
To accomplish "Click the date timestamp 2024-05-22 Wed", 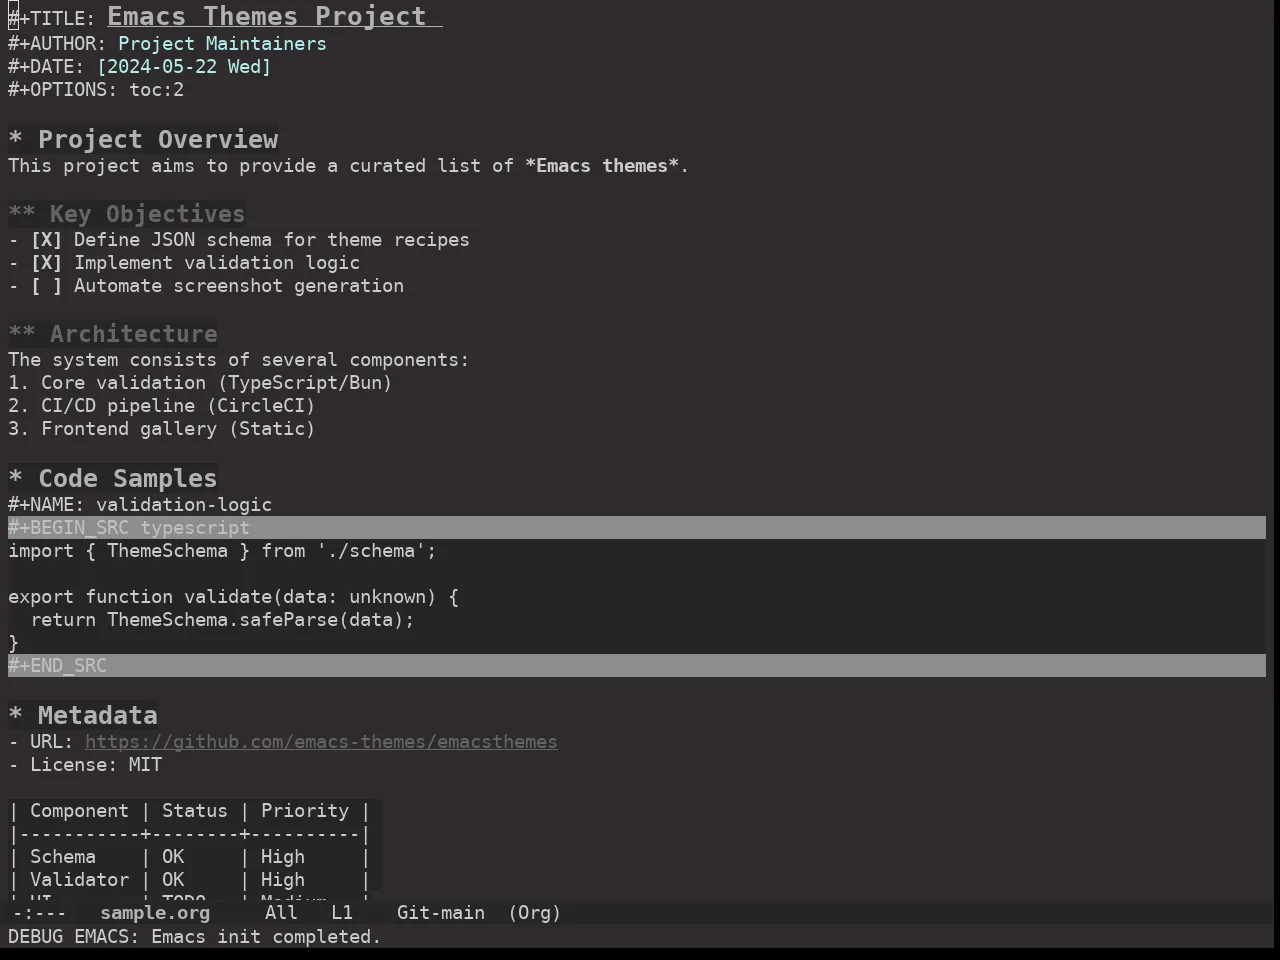I will click(184, 67).
